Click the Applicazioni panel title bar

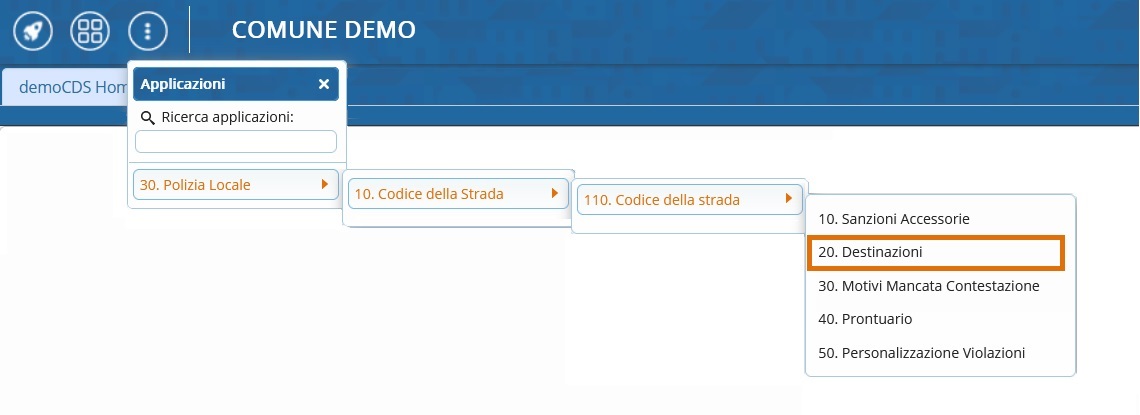[x=220, y=84]
